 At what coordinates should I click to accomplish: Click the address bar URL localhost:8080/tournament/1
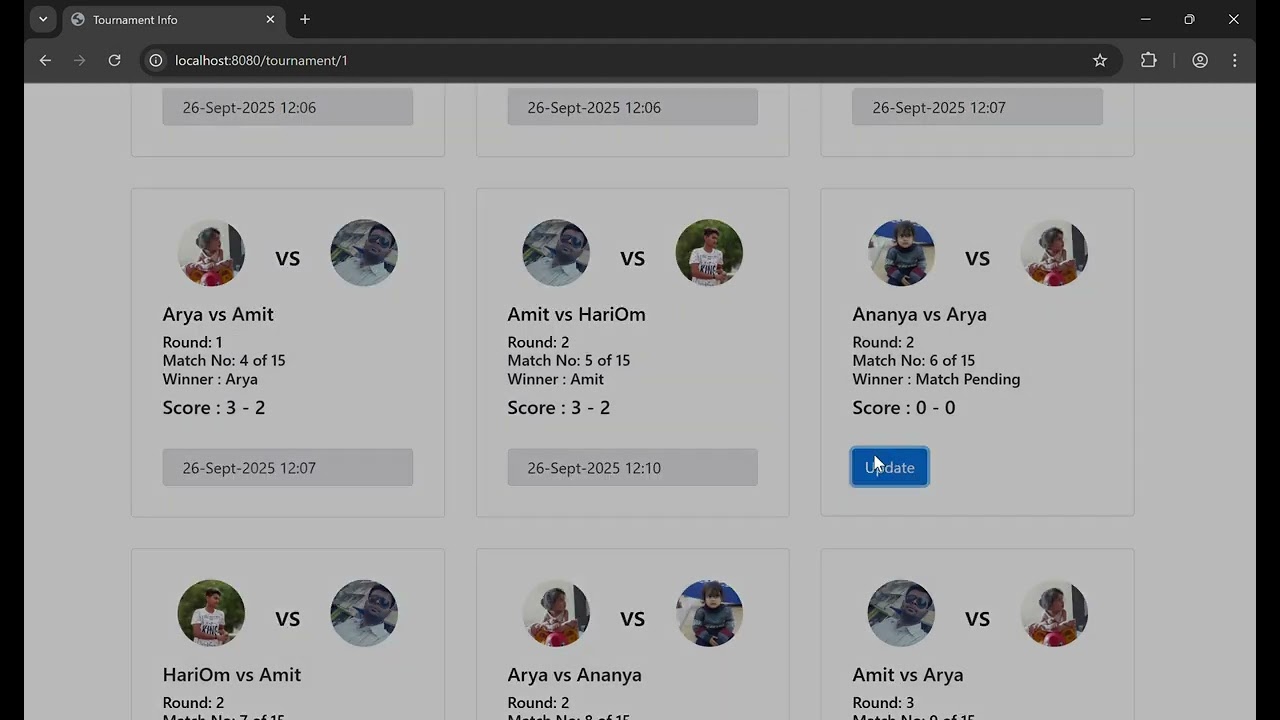pyautogui.click(x=261, y=60)
